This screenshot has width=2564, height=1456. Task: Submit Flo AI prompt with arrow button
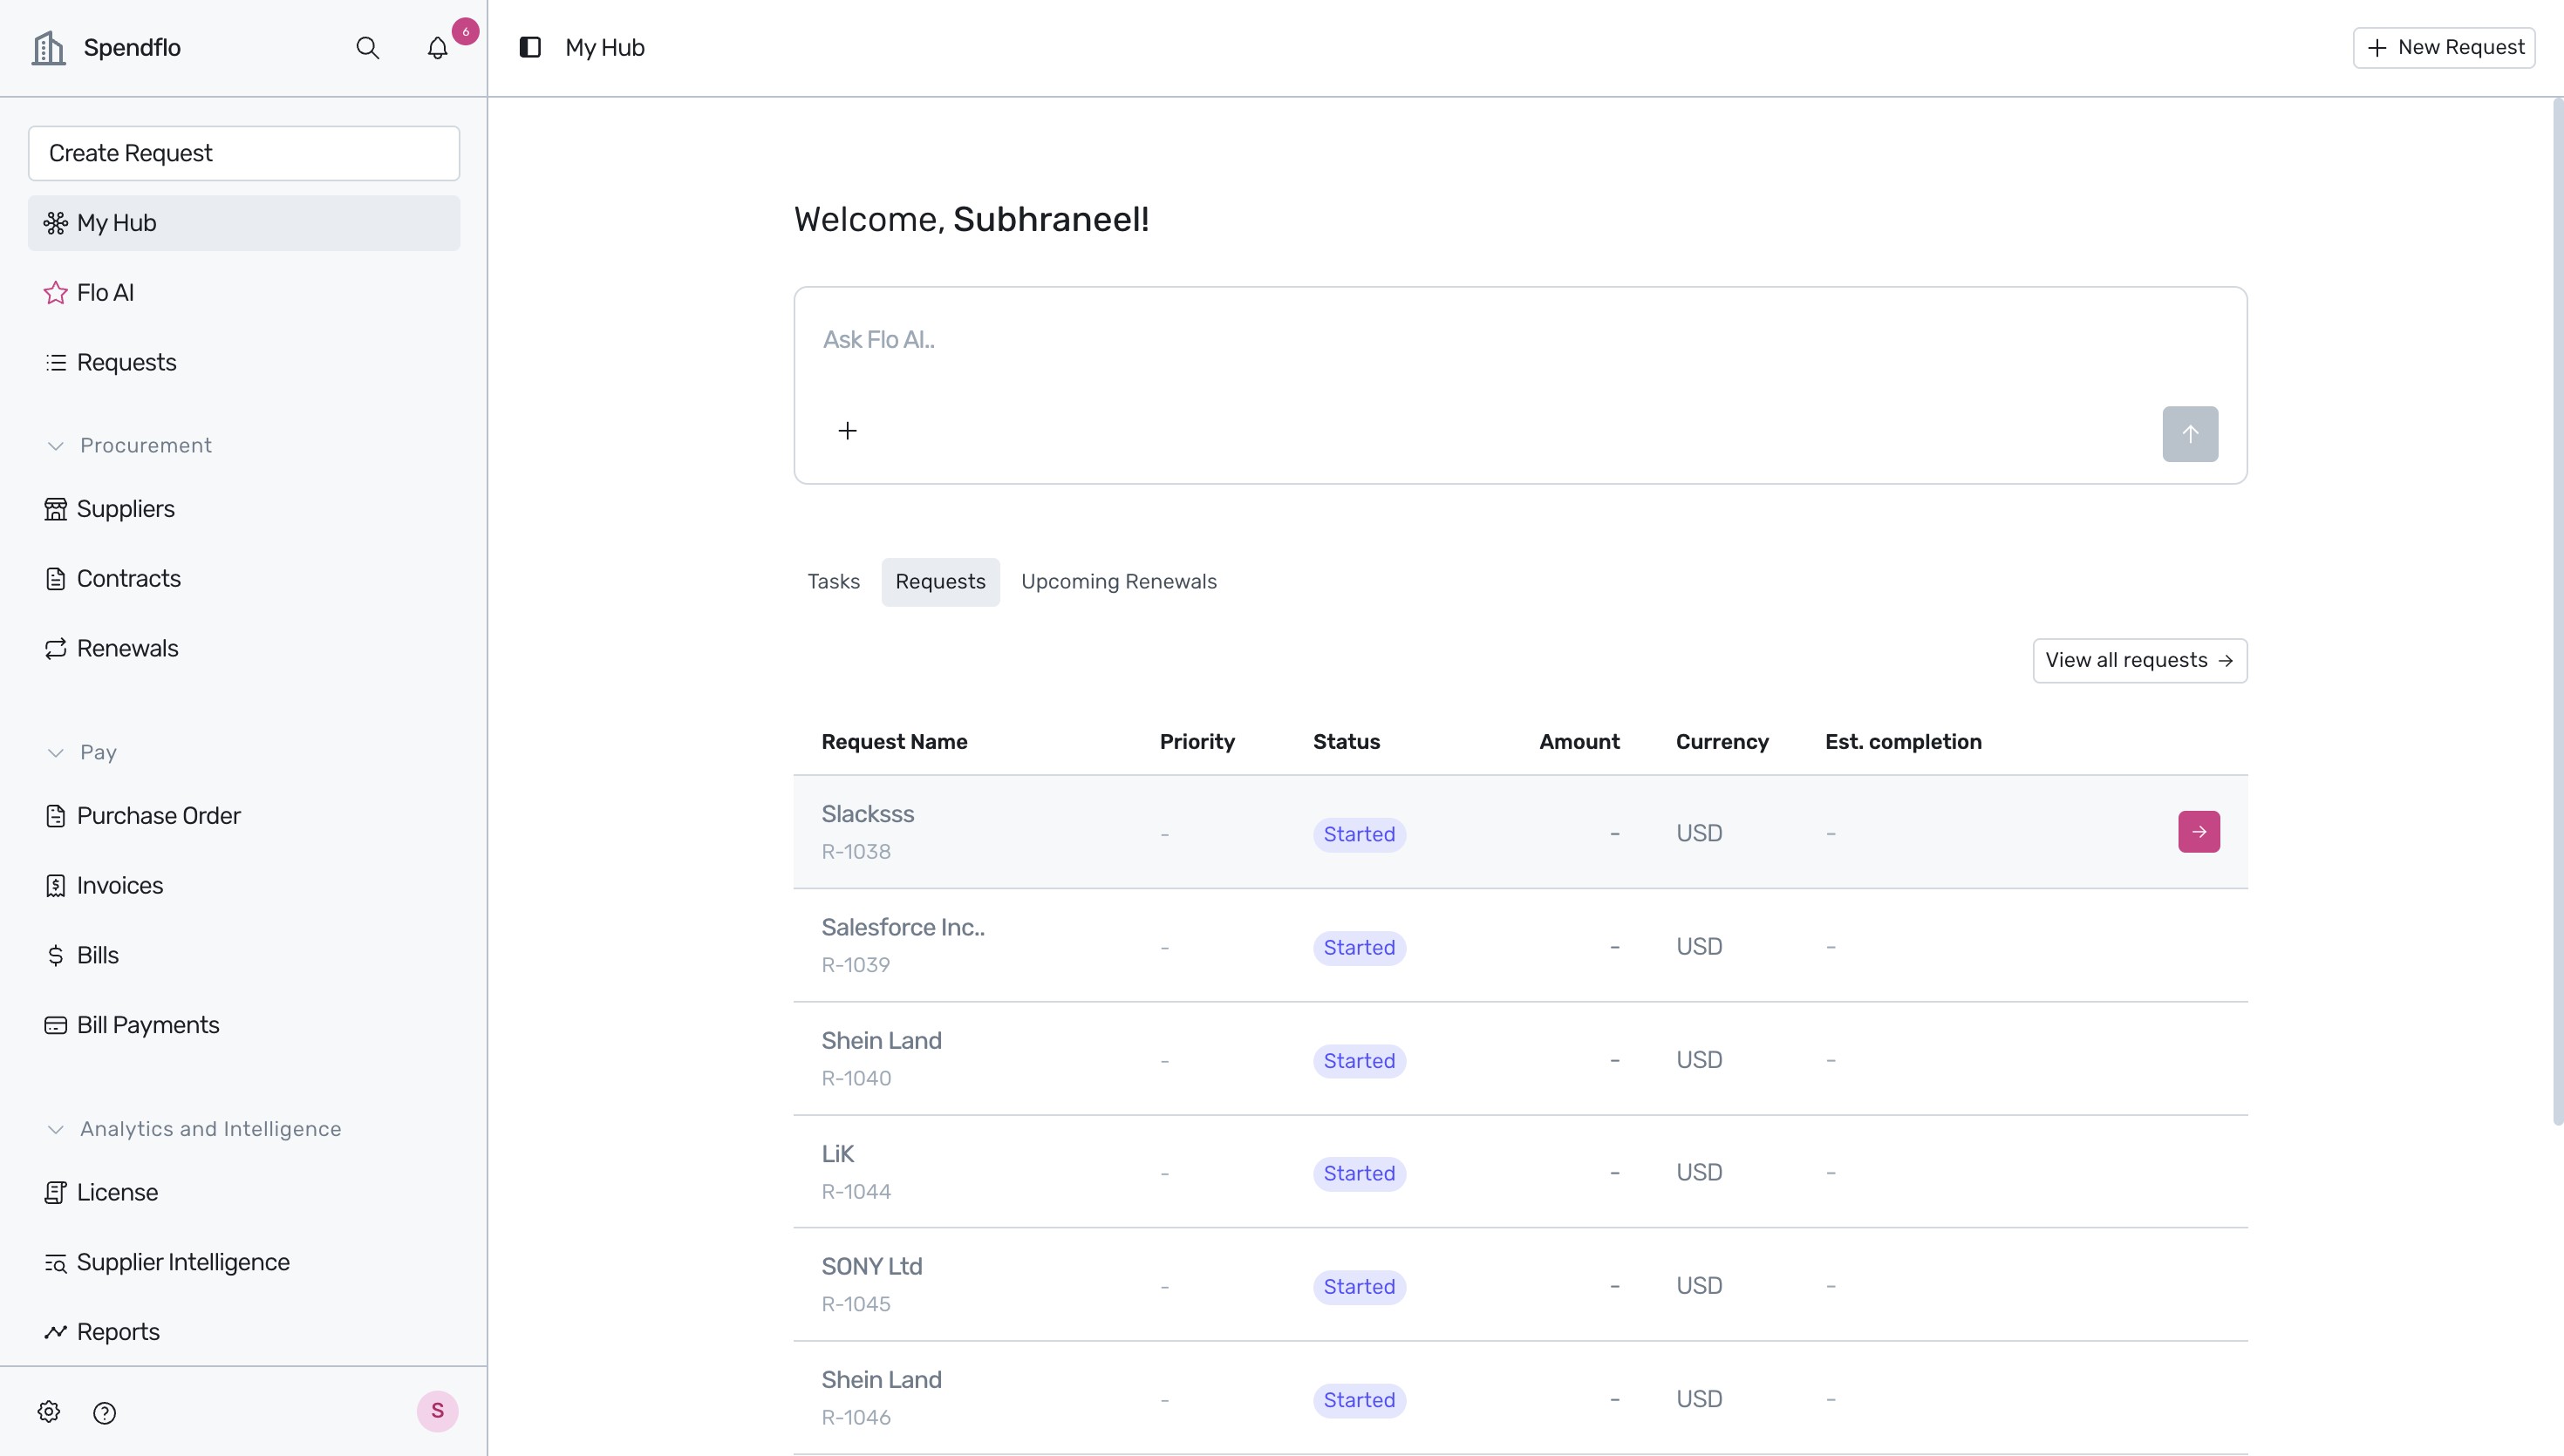pyautogui.click(x=2190, y=434)
